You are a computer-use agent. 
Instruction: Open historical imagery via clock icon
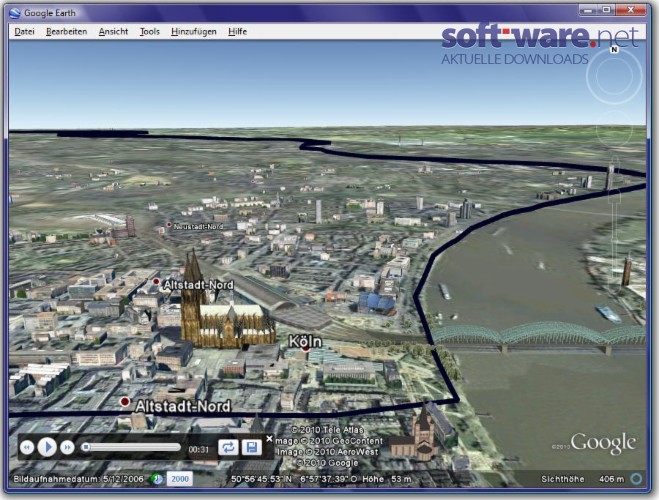[x=157, y=479]
